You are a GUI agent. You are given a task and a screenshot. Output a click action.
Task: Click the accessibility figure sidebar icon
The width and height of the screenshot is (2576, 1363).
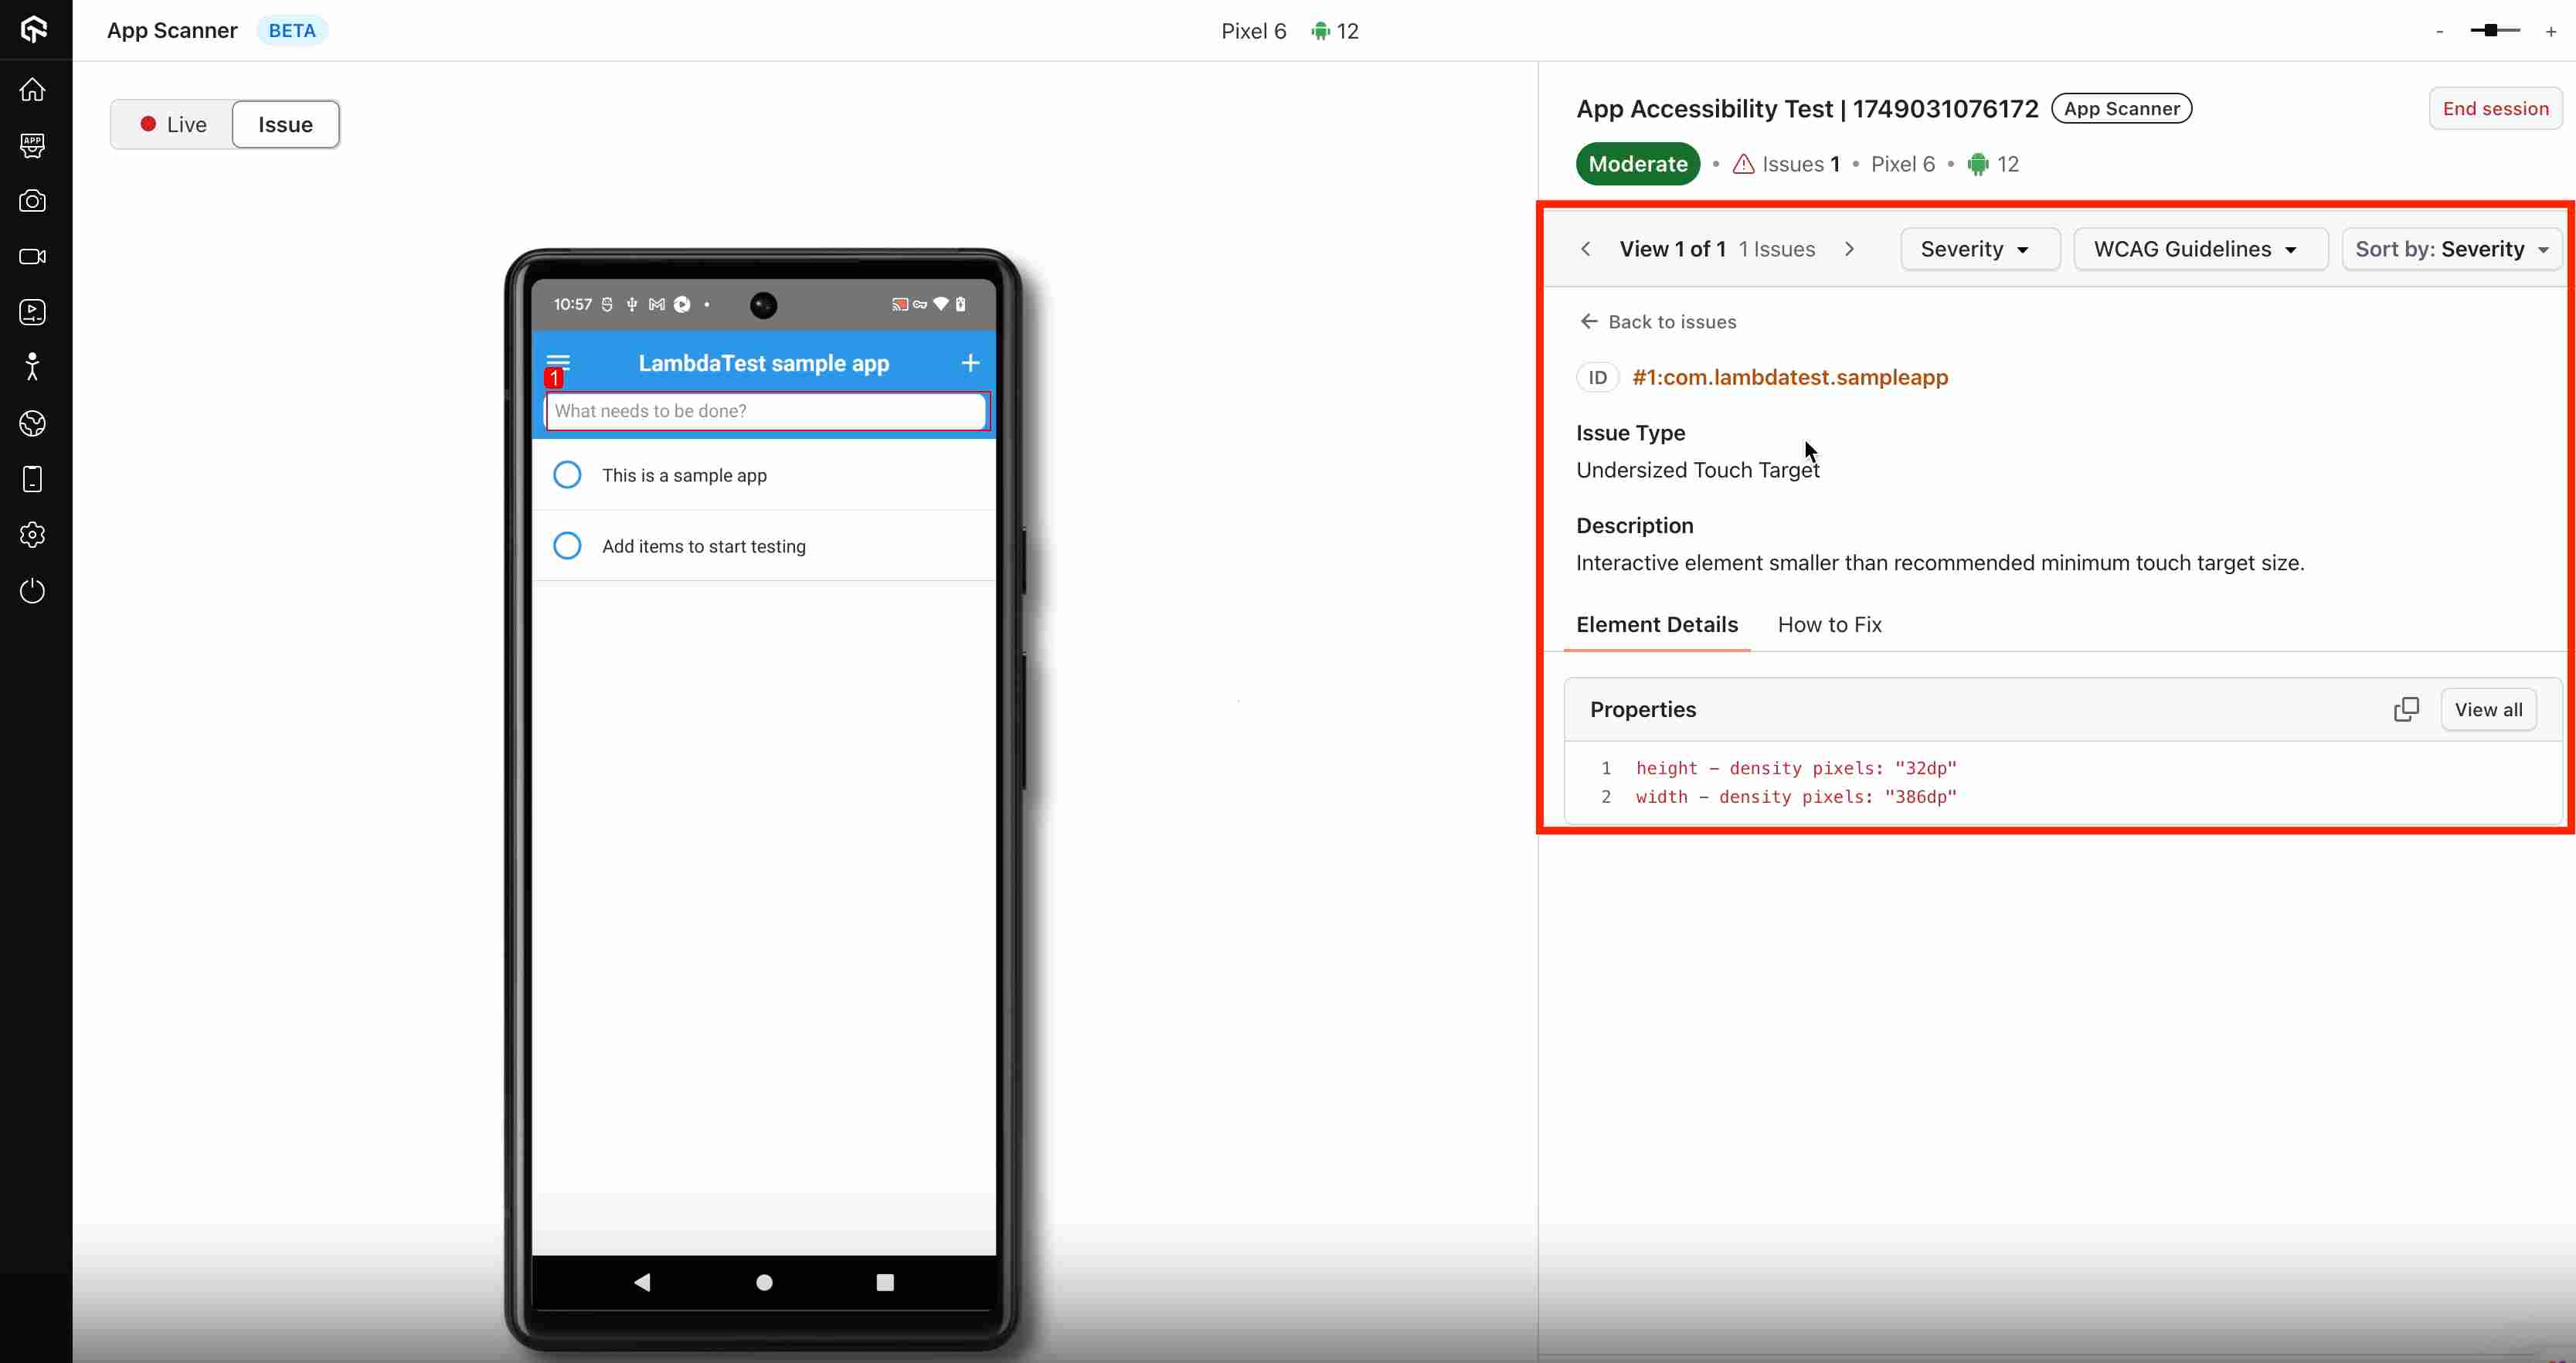click(x=33, y=367)
